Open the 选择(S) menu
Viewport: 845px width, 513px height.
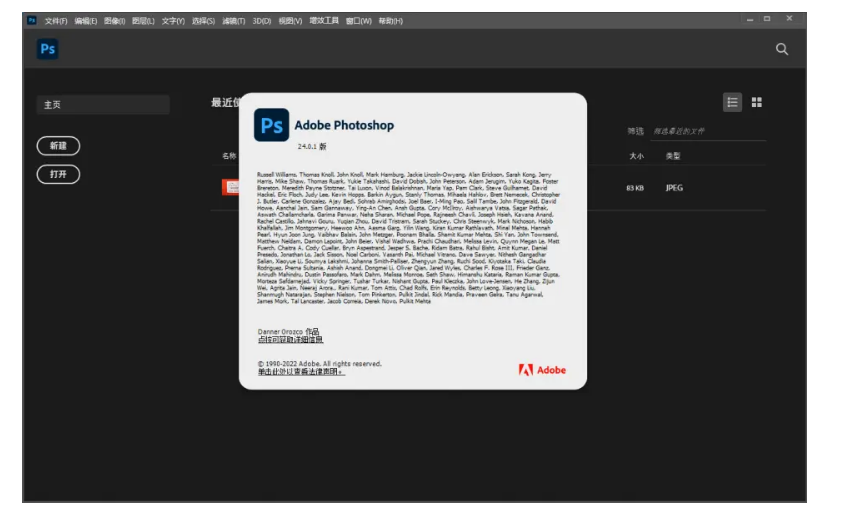click(203, 21)
